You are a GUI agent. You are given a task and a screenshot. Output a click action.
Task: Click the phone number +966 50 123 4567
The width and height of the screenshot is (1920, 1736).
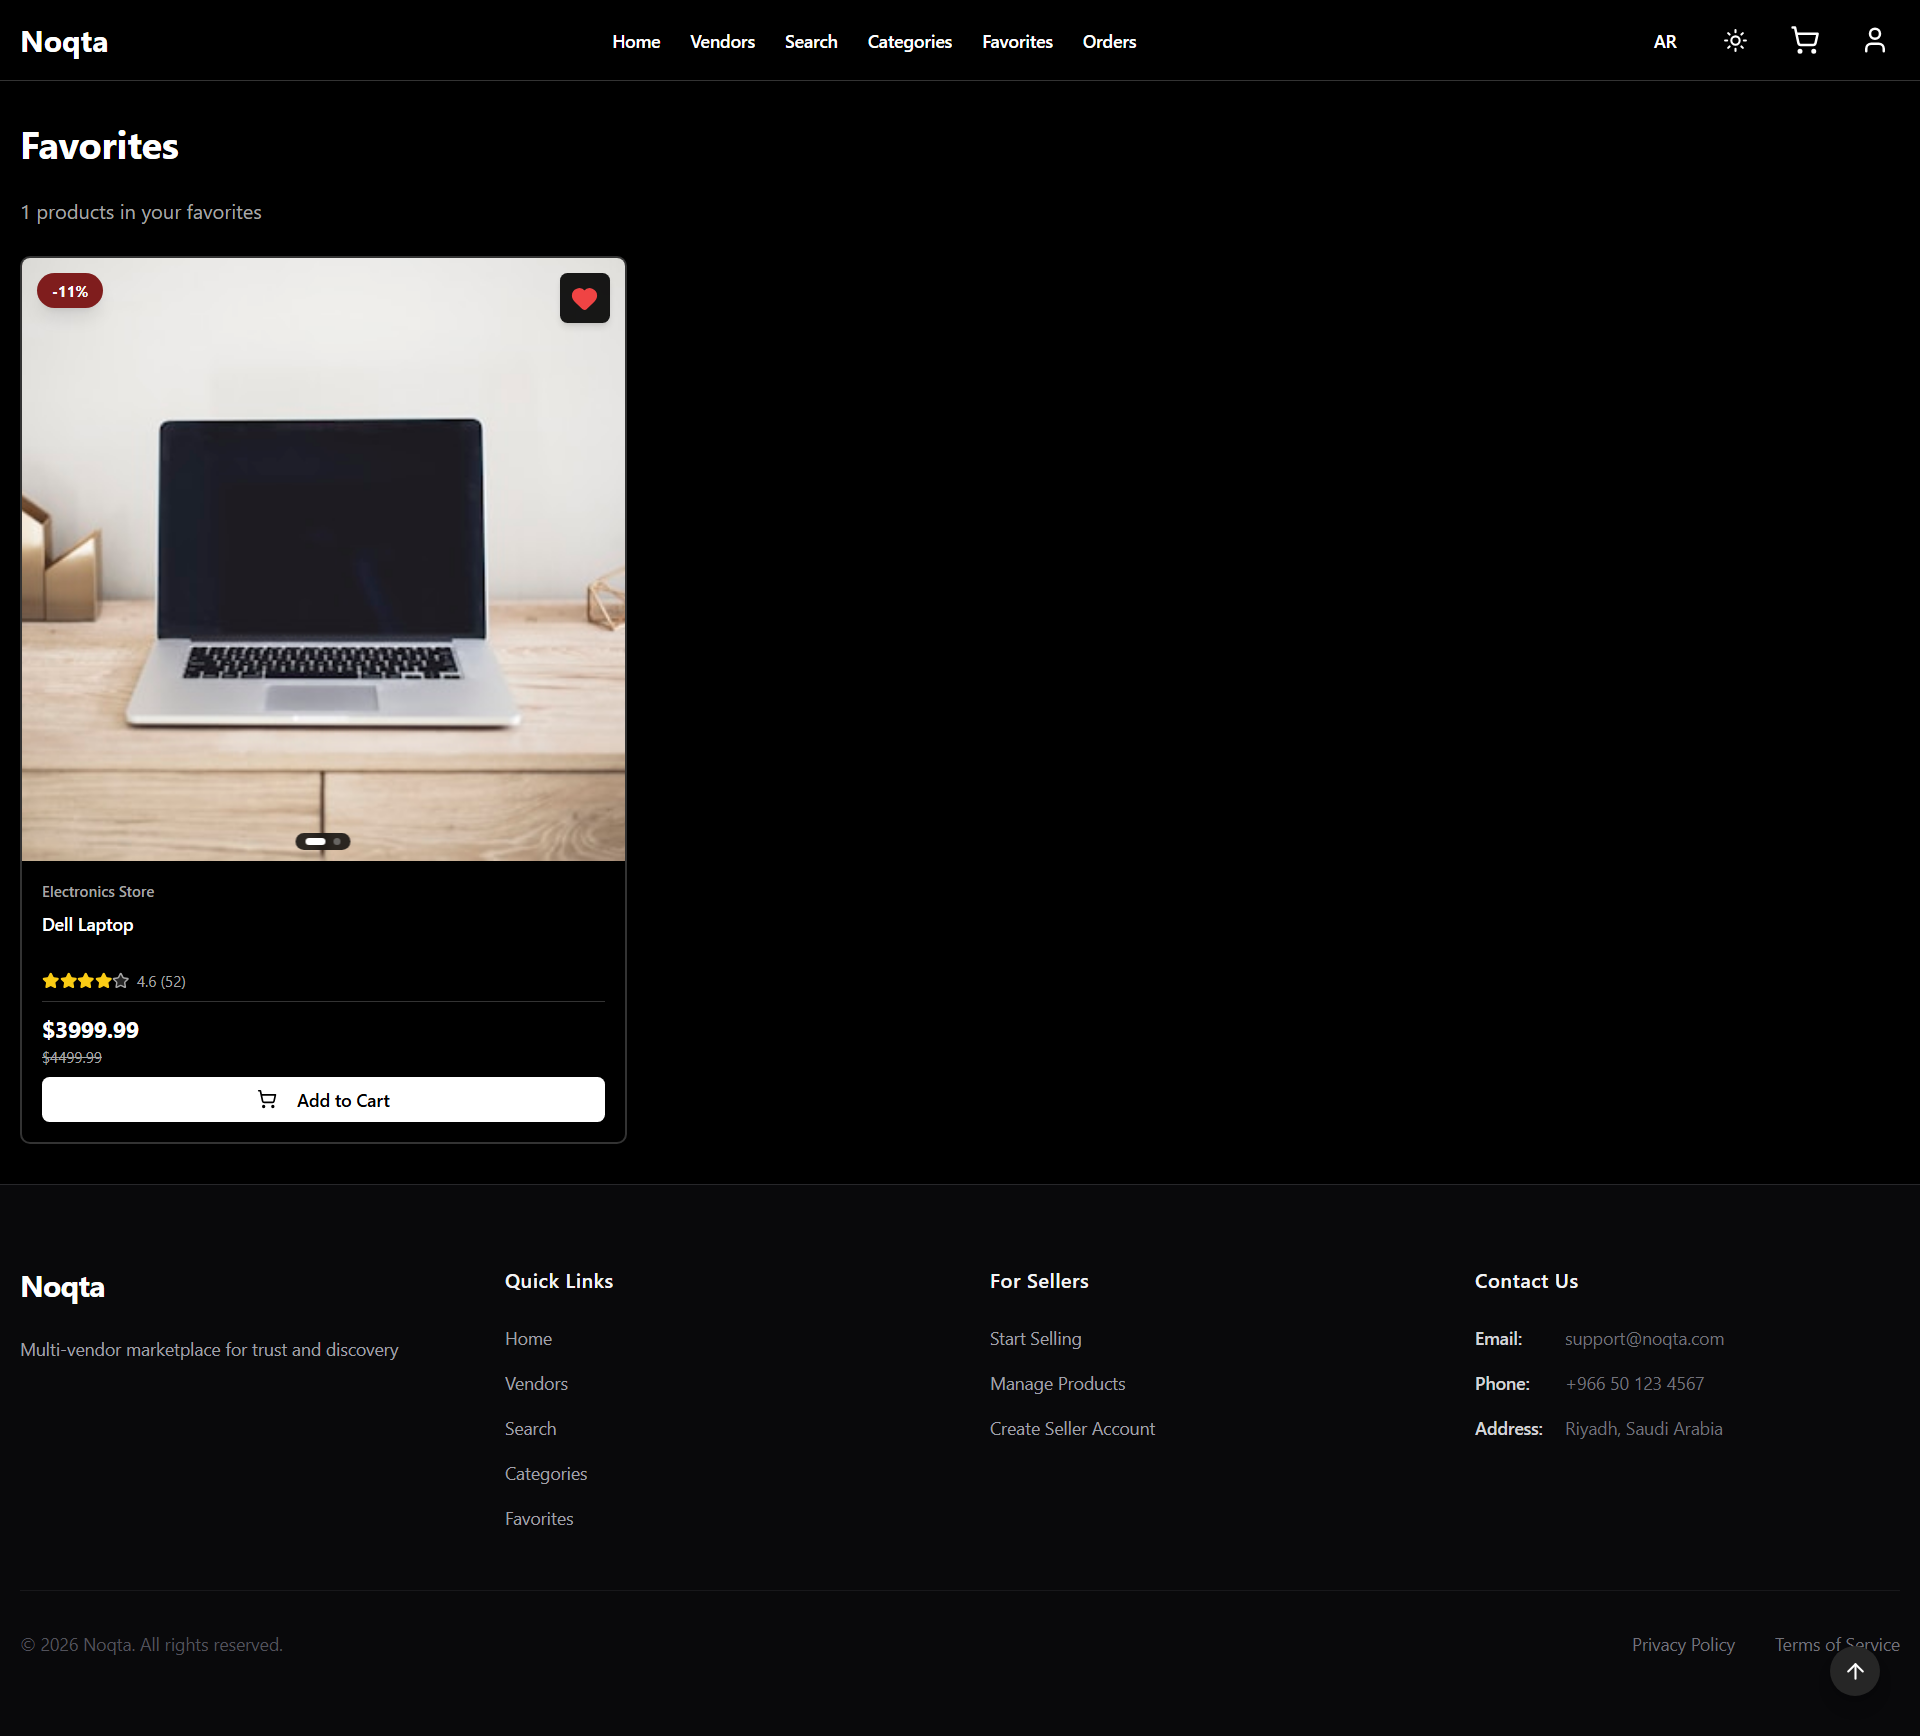pos(1634,1384)
